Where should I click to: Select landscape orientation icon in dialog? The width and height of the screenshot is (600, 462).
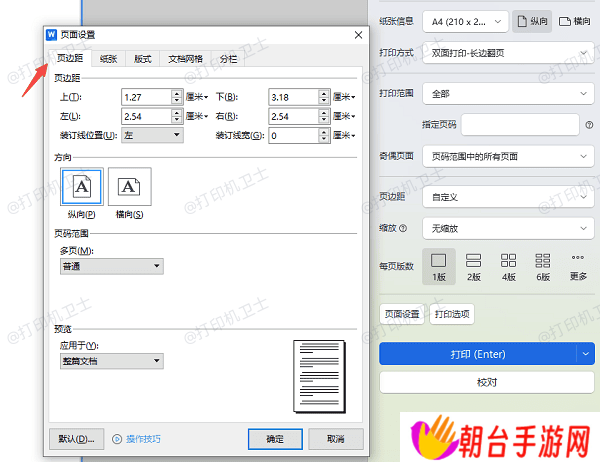[x=129, y=187]
